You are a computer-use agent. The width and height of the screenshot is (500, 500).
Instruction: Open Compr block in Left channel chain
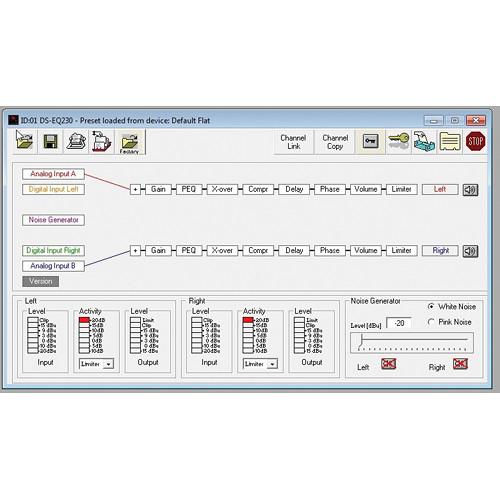[258, 189]
